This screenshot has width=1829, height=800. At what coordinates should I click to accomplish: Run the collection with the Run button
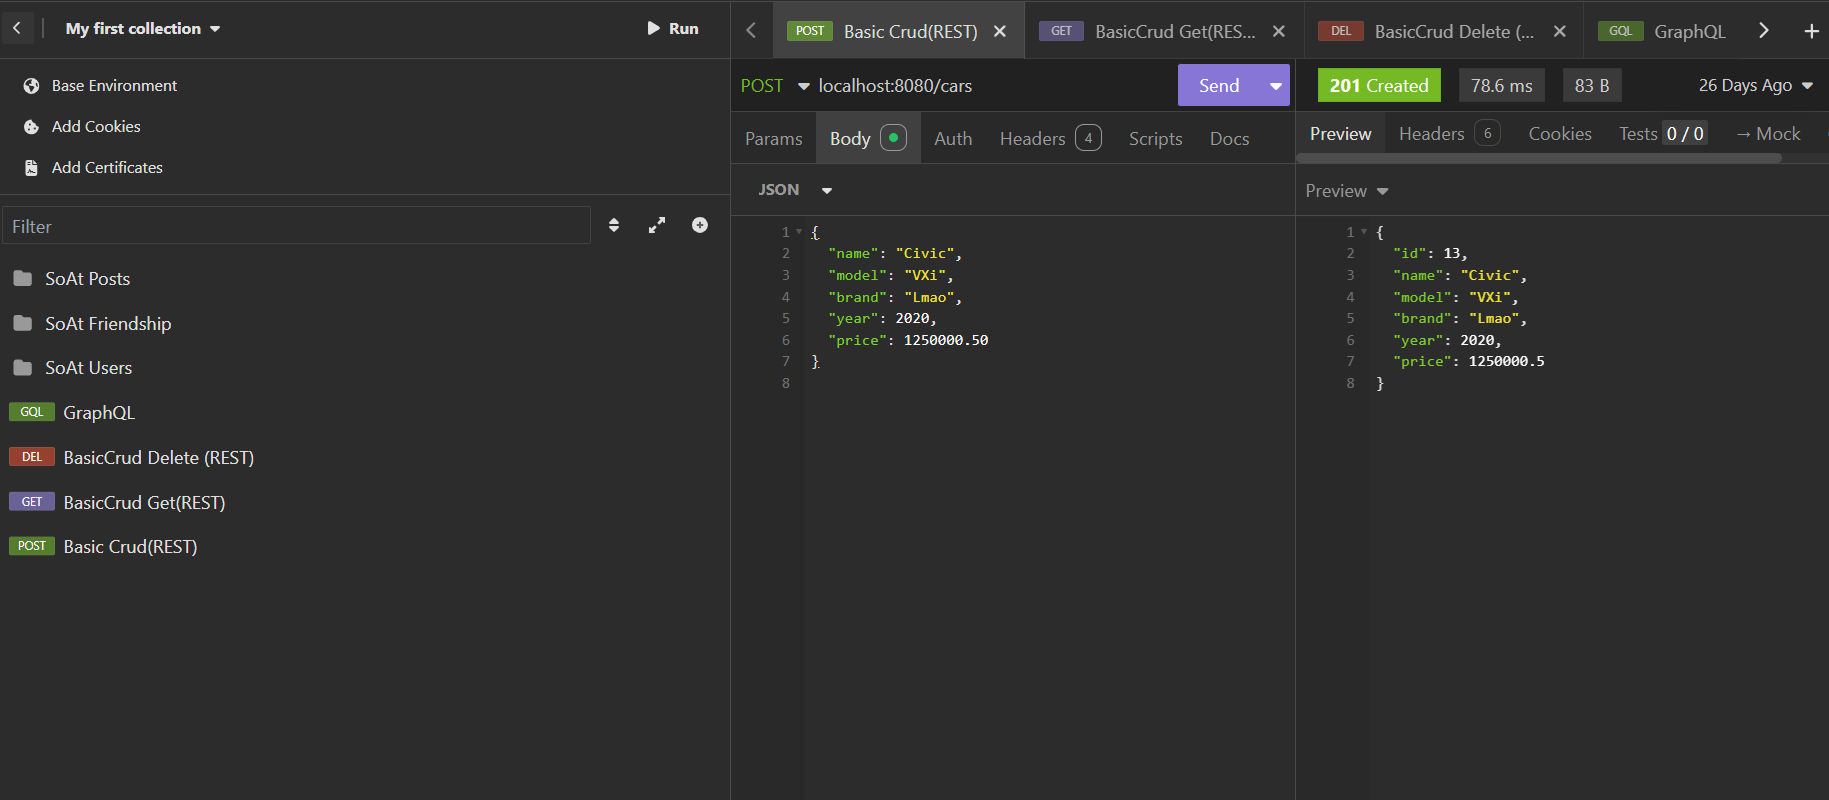672,28
